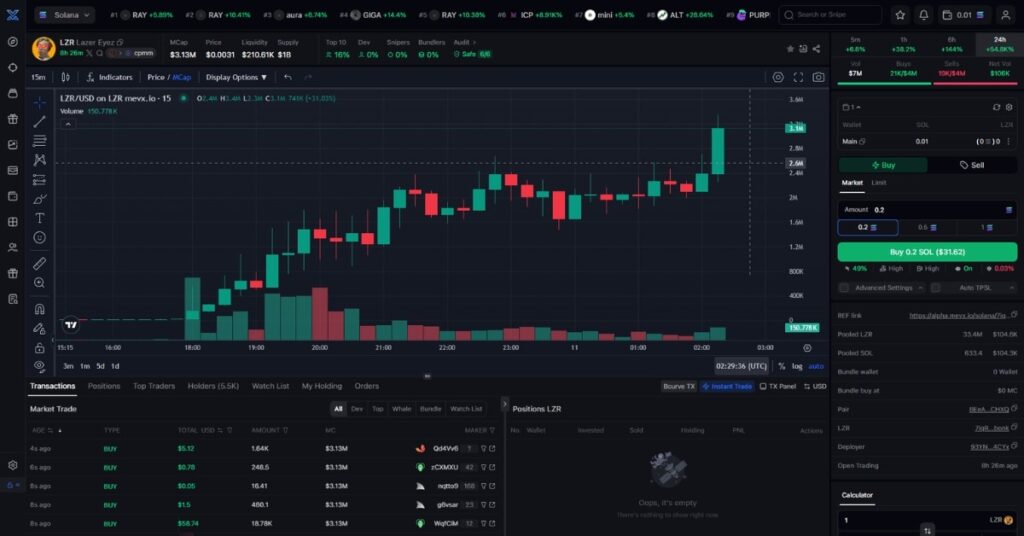Switch to the Sell side

point(972,165)
